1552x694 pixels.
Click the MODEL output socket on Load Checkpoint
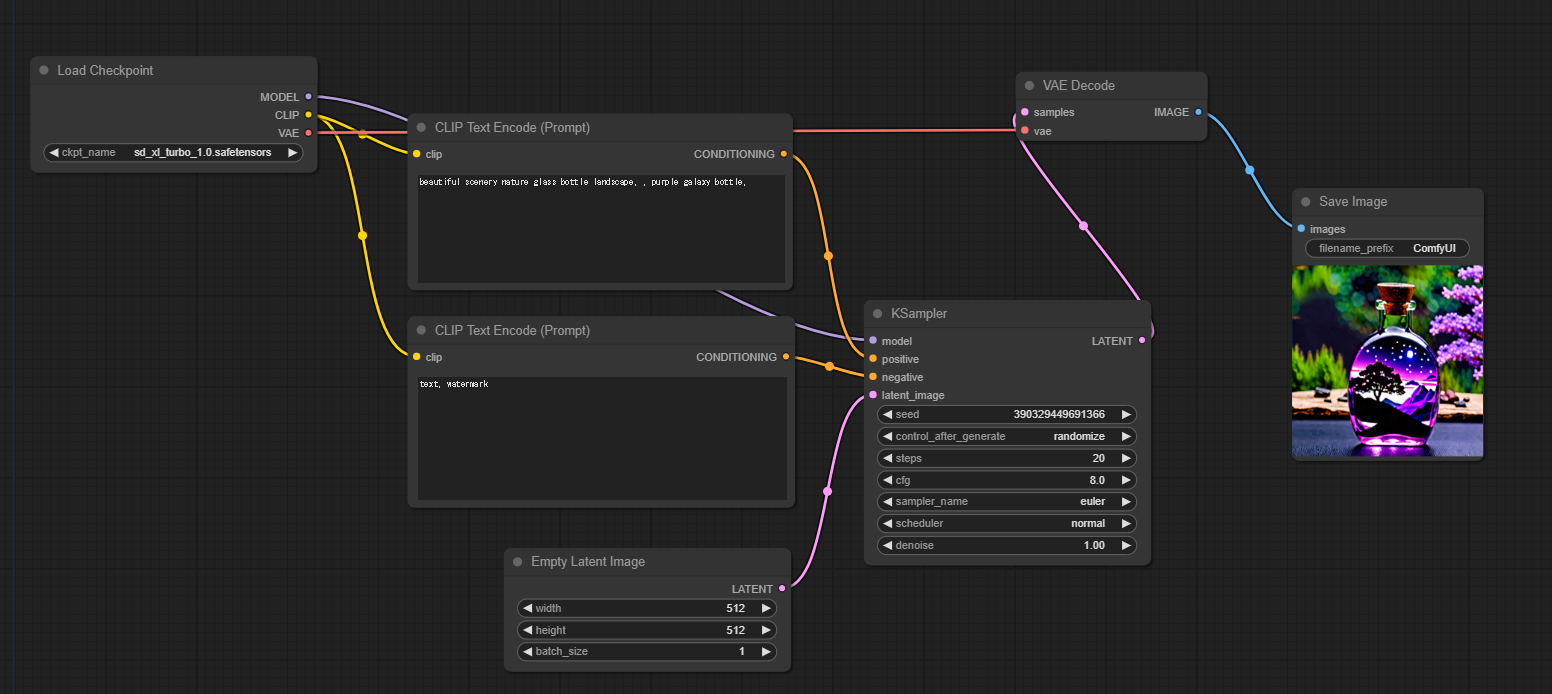click(308, 97)
